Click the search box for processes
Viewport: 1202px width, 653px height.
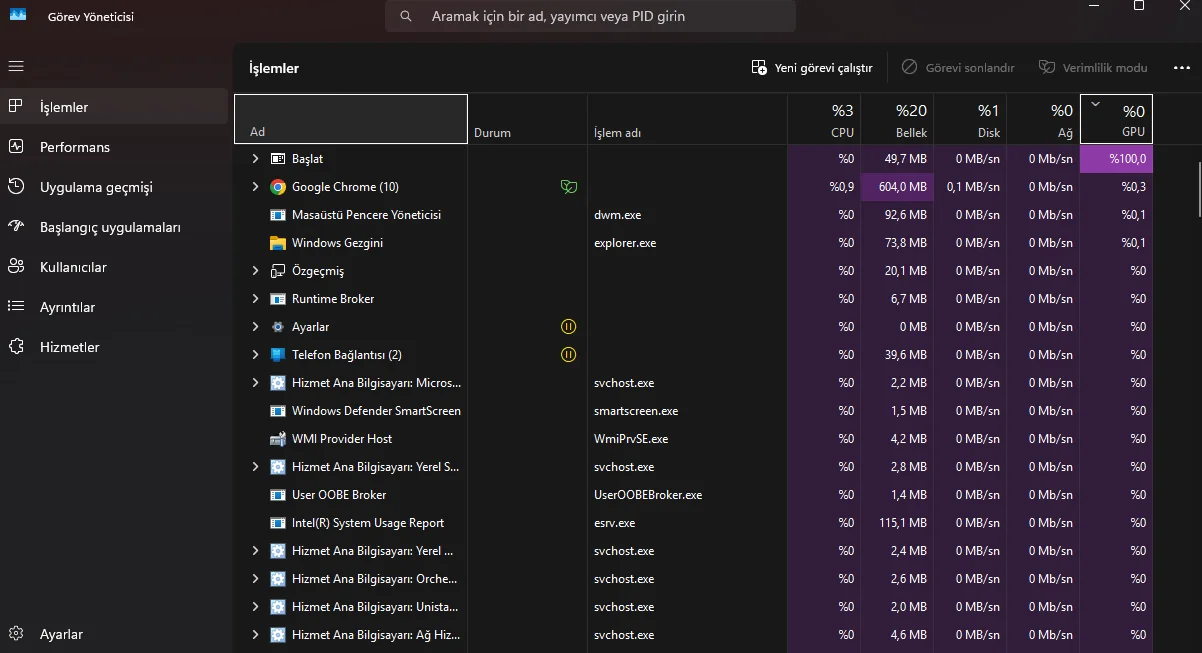[x=590, y=16]
